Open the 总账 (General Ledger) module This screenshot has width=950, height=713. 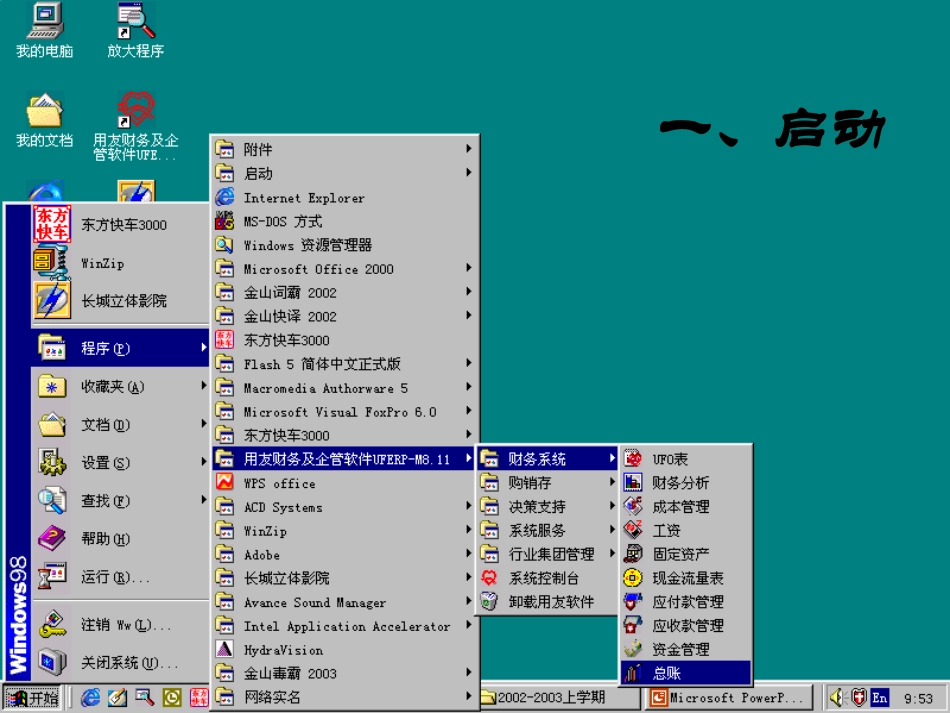tap(685, 673)
